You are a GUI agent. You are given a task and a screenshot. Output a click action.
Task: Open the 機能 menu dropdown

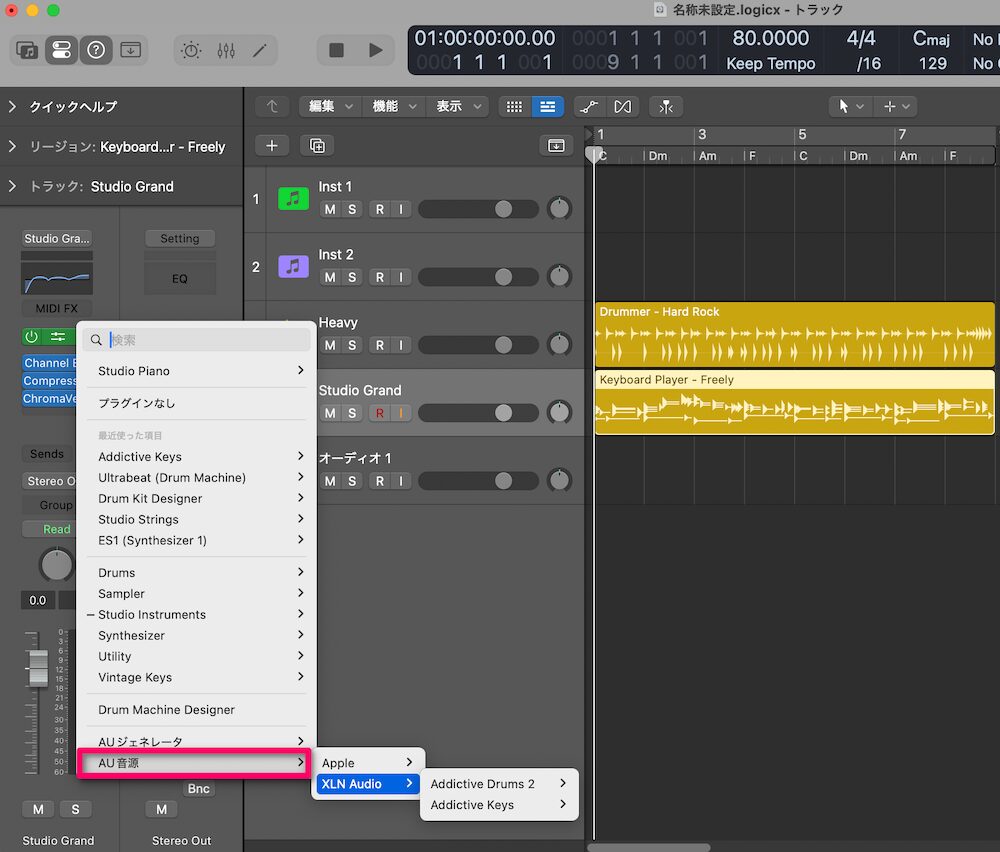coord(394,106)
